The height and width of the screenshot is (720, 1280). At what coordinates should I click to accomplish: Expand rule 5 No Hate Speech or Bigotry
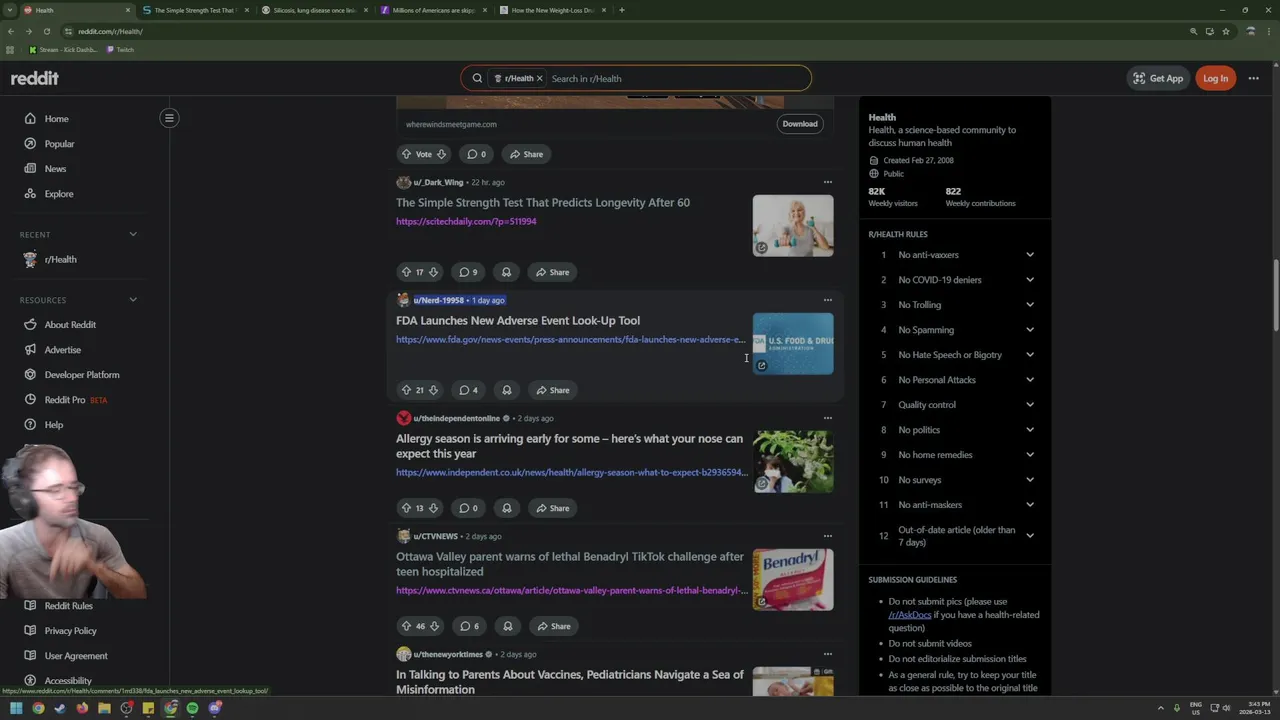1030,355
